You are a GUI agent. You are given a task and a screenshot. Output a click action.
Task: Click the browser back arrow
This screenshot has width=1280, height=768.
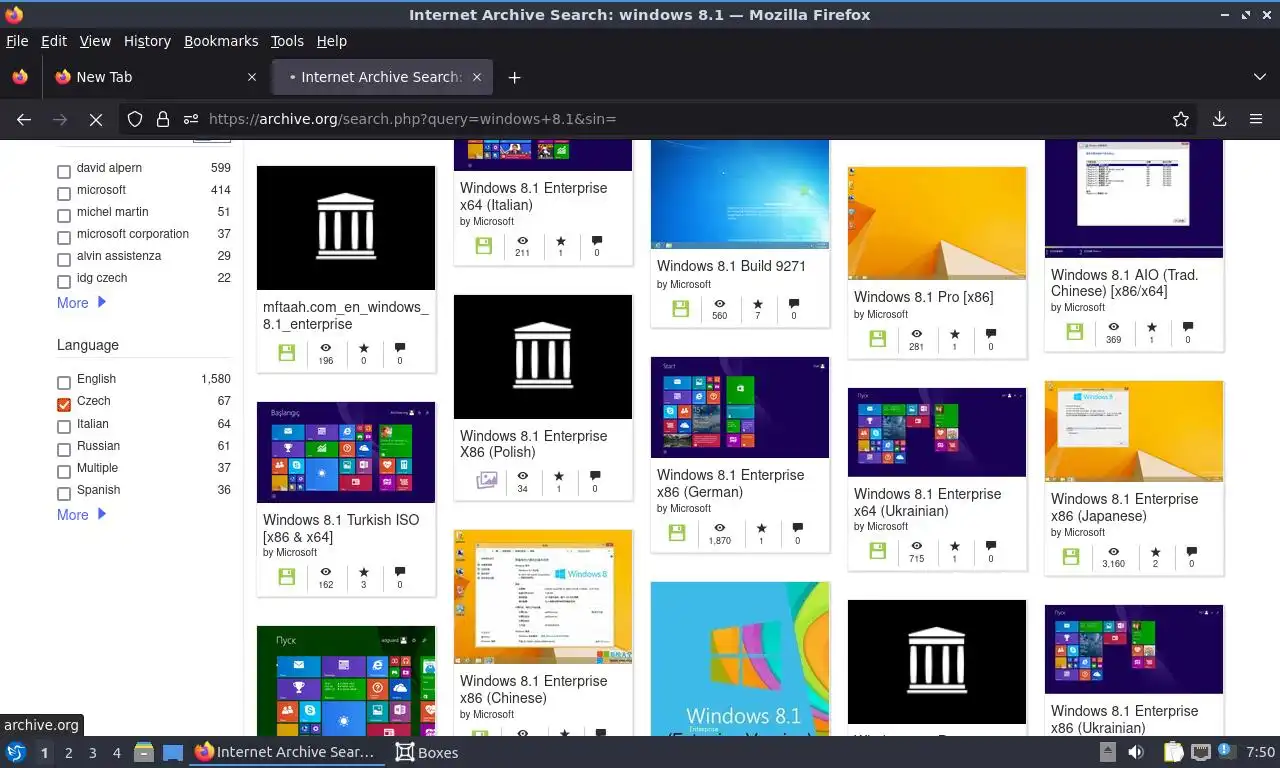click(24, 119)
